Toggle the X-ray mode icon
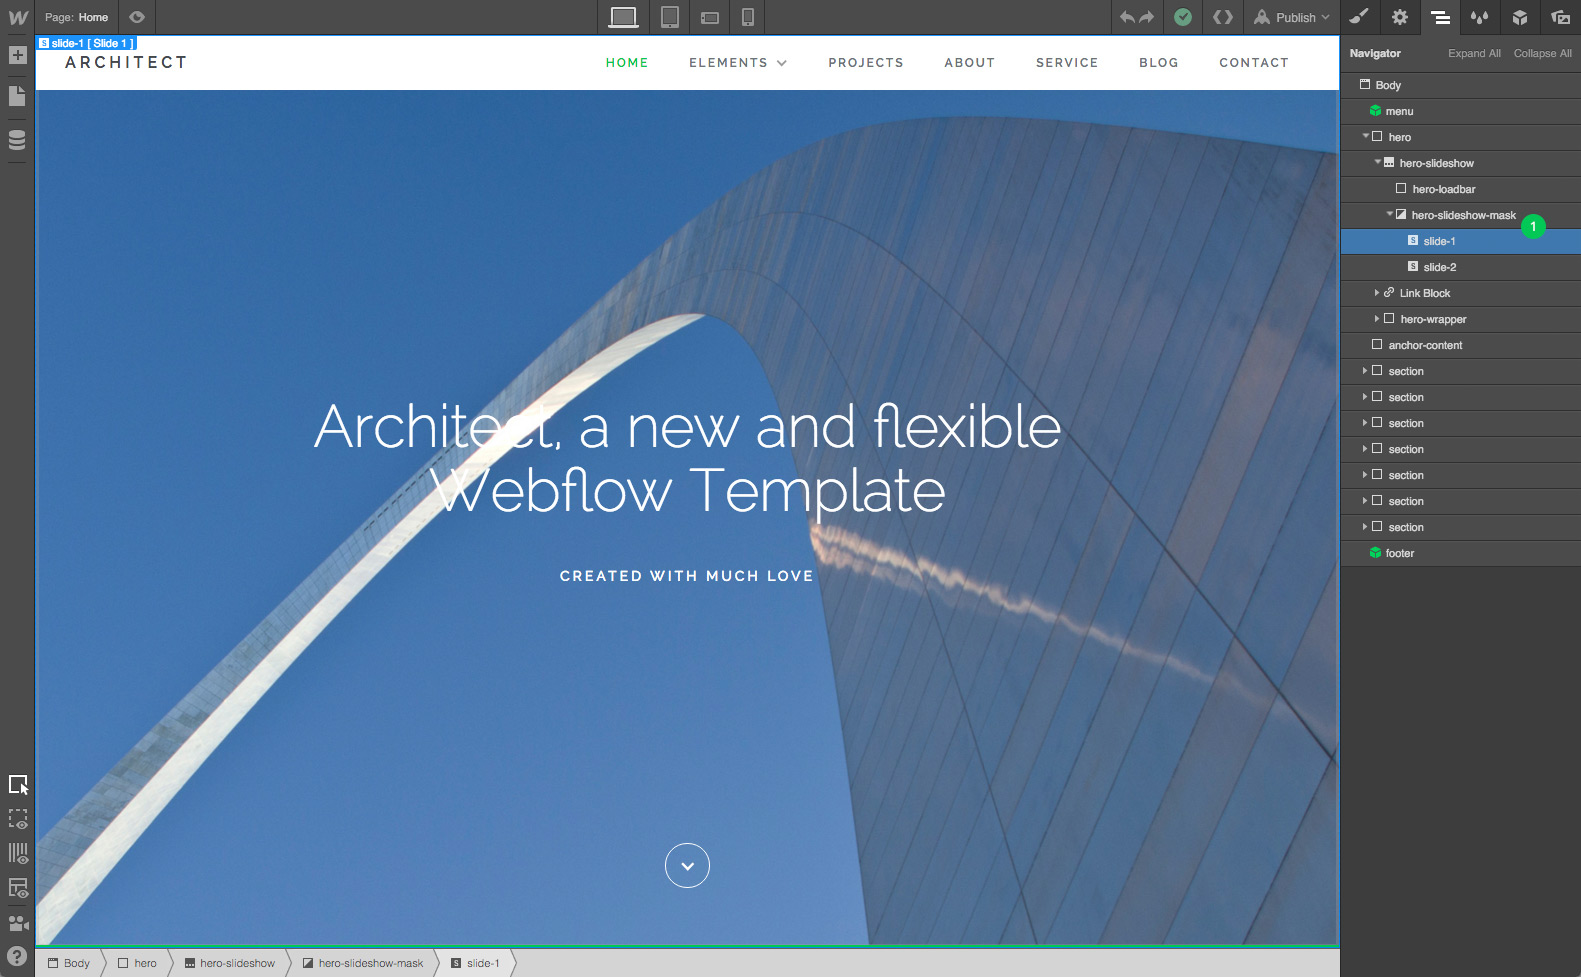Viewport: 1581px width, 977px height. [x=18, y=888]
